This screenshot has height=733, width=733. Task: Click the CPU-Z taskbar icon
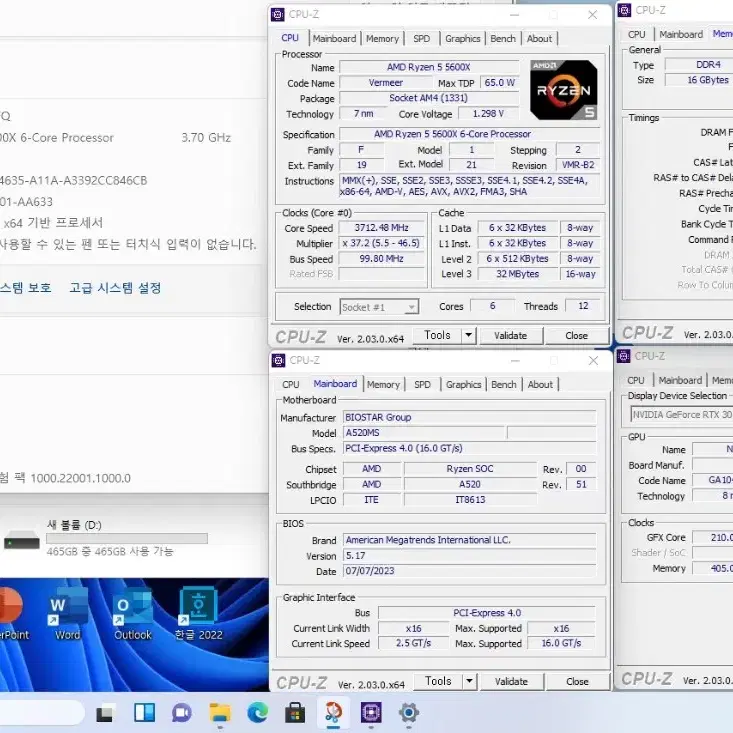pos(371,713)
